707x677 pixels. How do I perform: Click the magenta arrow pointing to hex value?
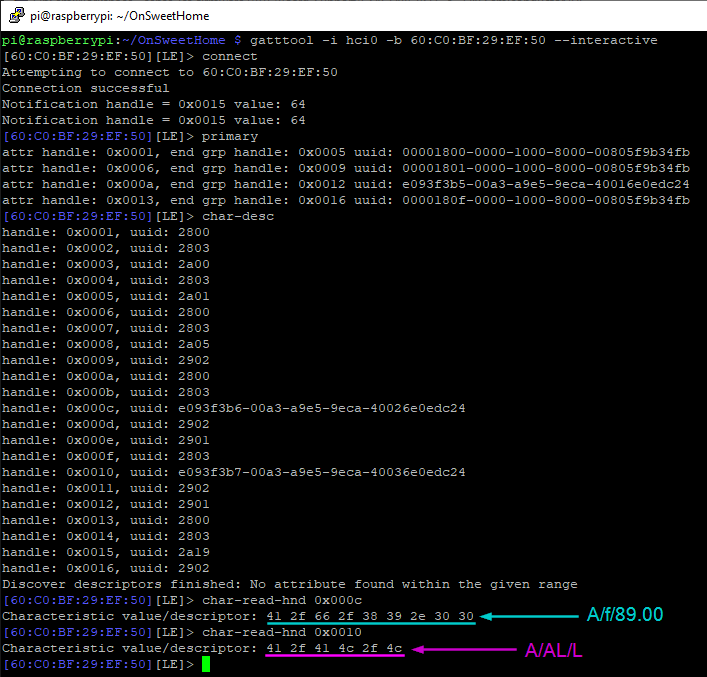pos(464,649)
